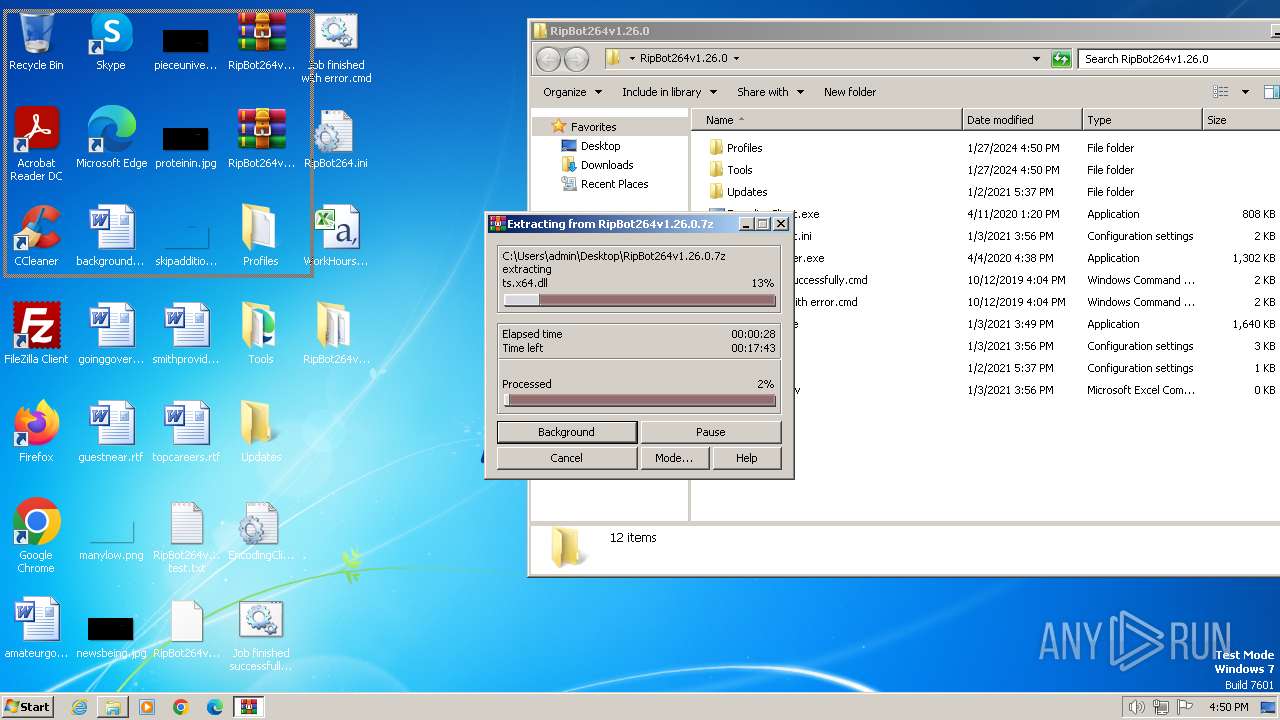
Task: Select Favorites in navigation pane
Action: pos(593,127)
